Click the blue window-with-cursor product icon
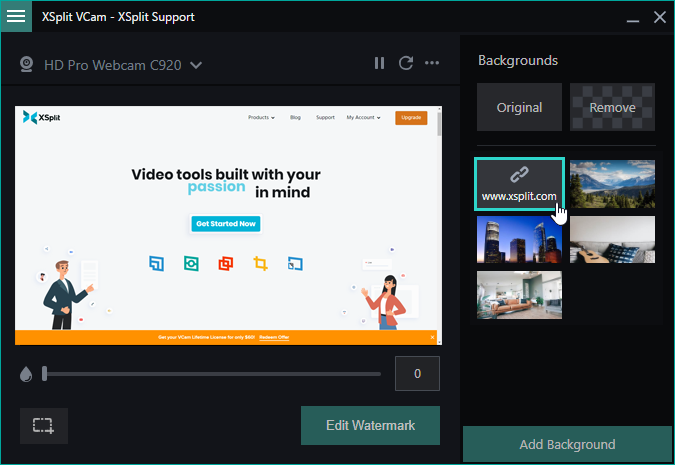The height and width of the screenshot is (465, 675). pos(295,263)
